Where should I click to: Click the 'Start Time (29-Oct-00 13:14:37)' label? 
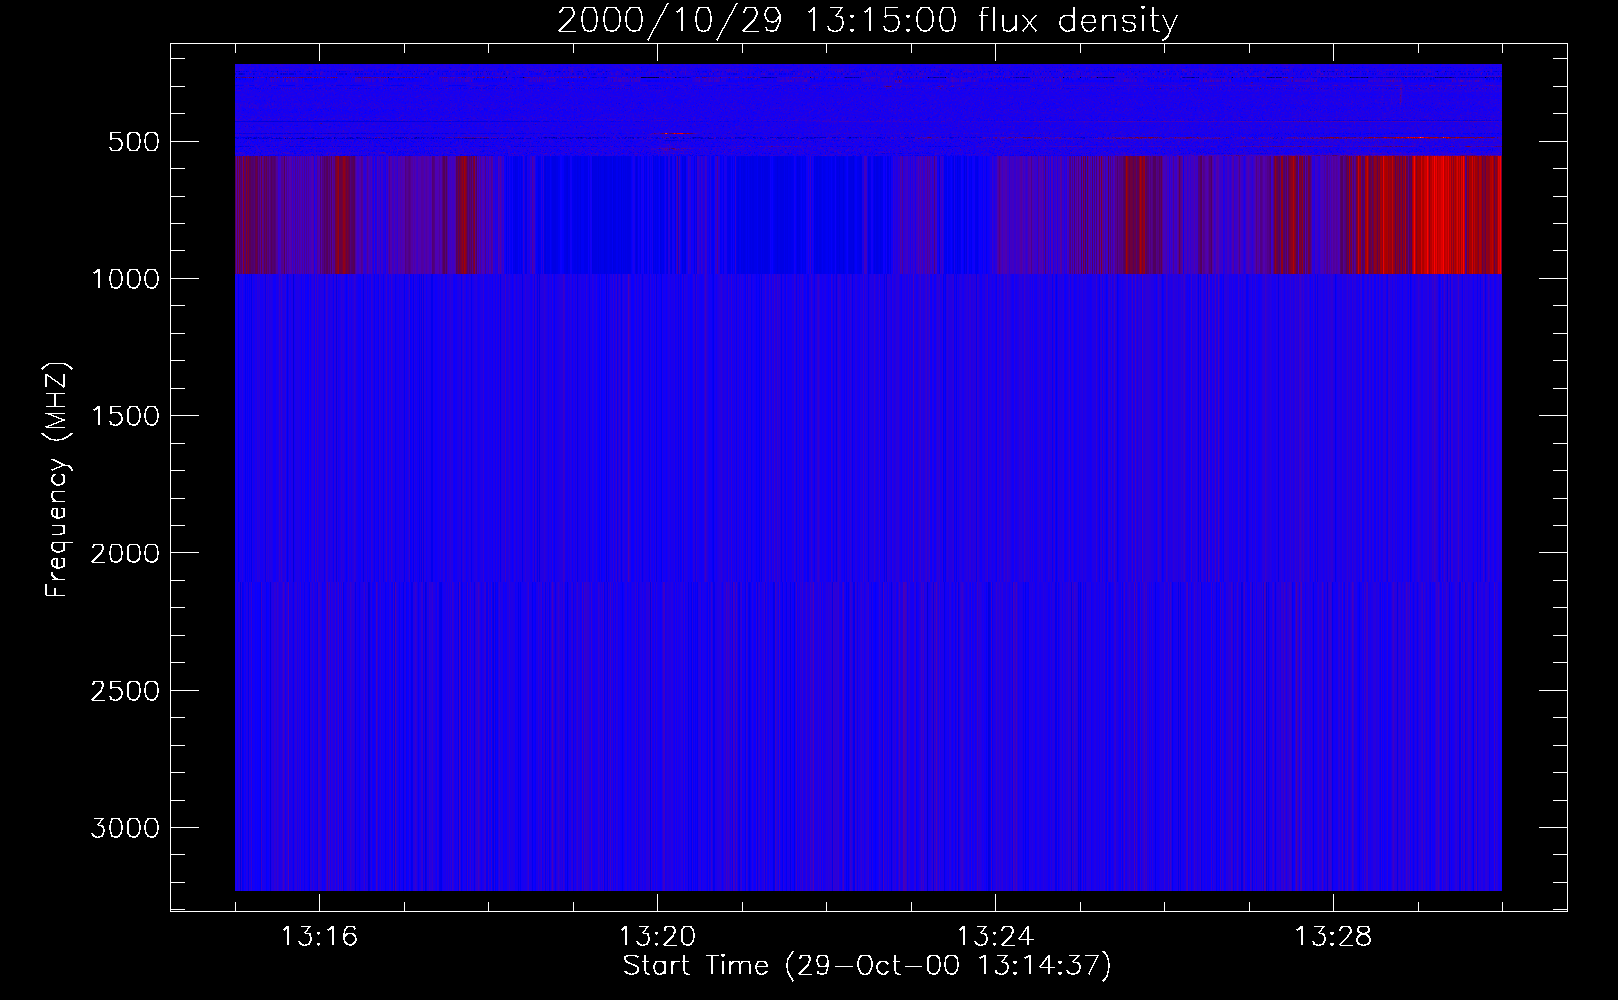867,966
